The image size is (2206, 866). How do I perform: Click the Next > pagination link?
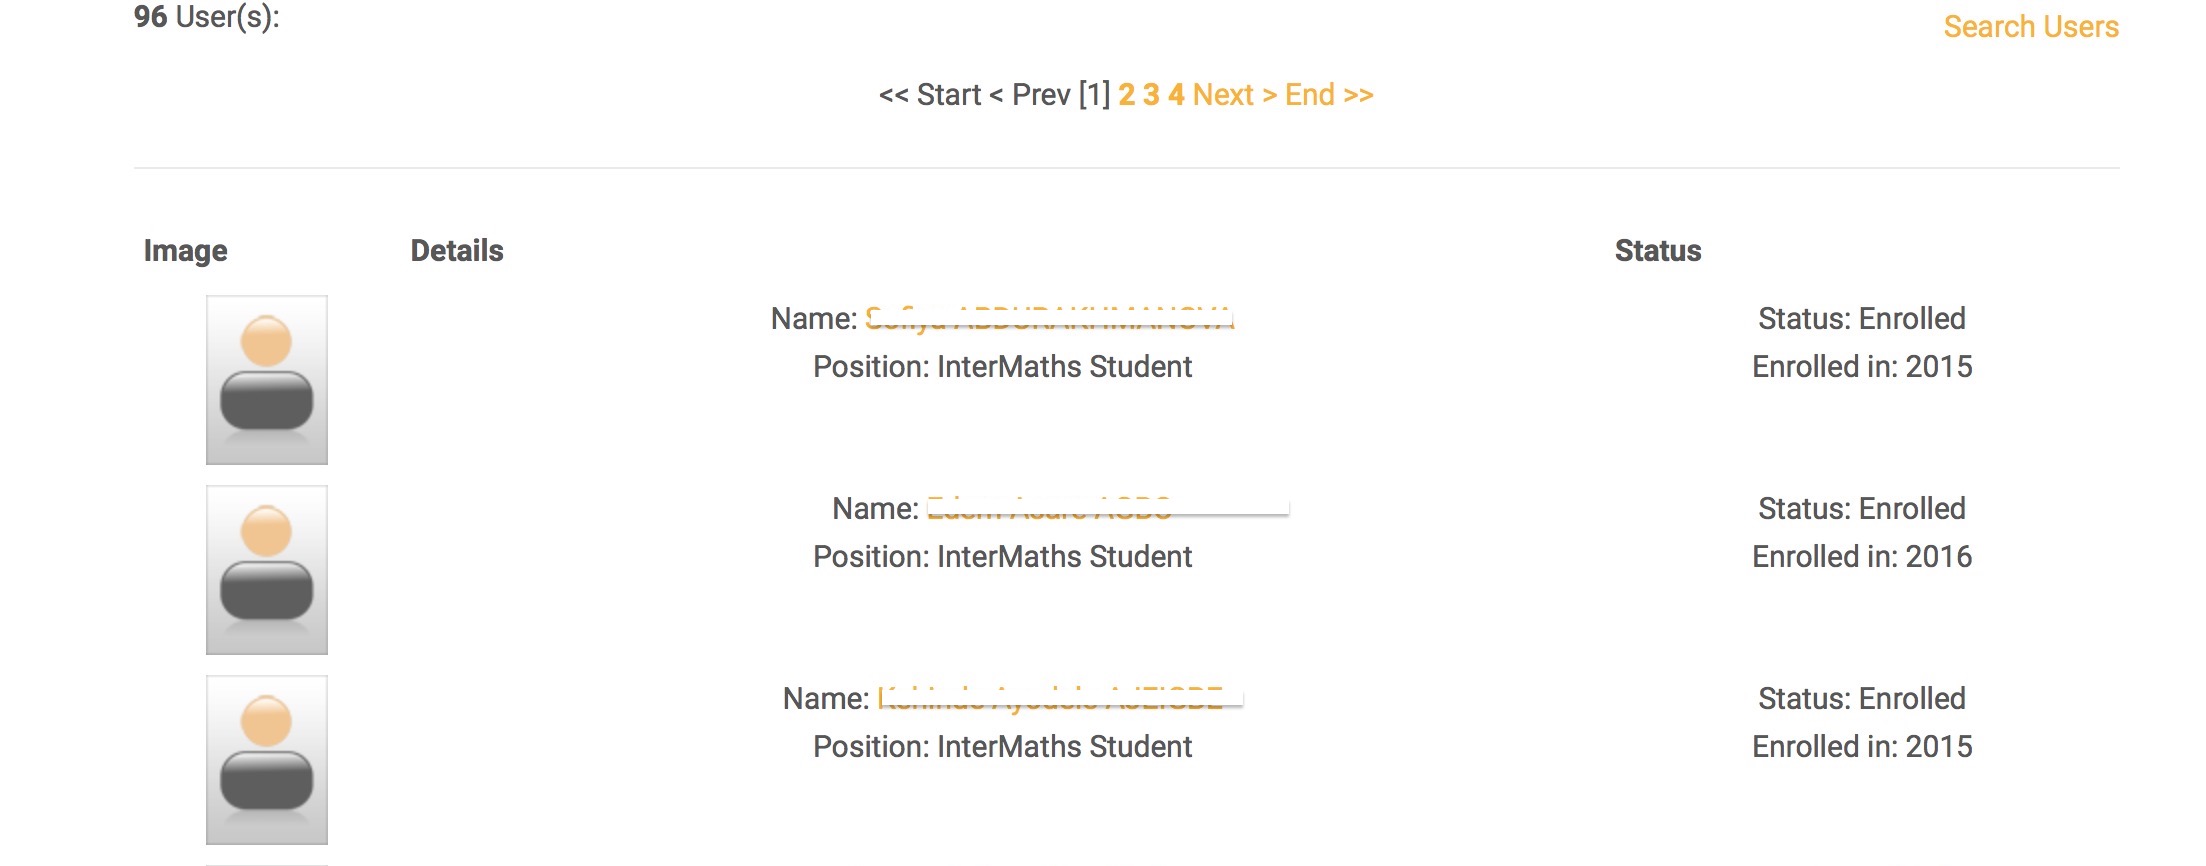tap(1234, 95)
